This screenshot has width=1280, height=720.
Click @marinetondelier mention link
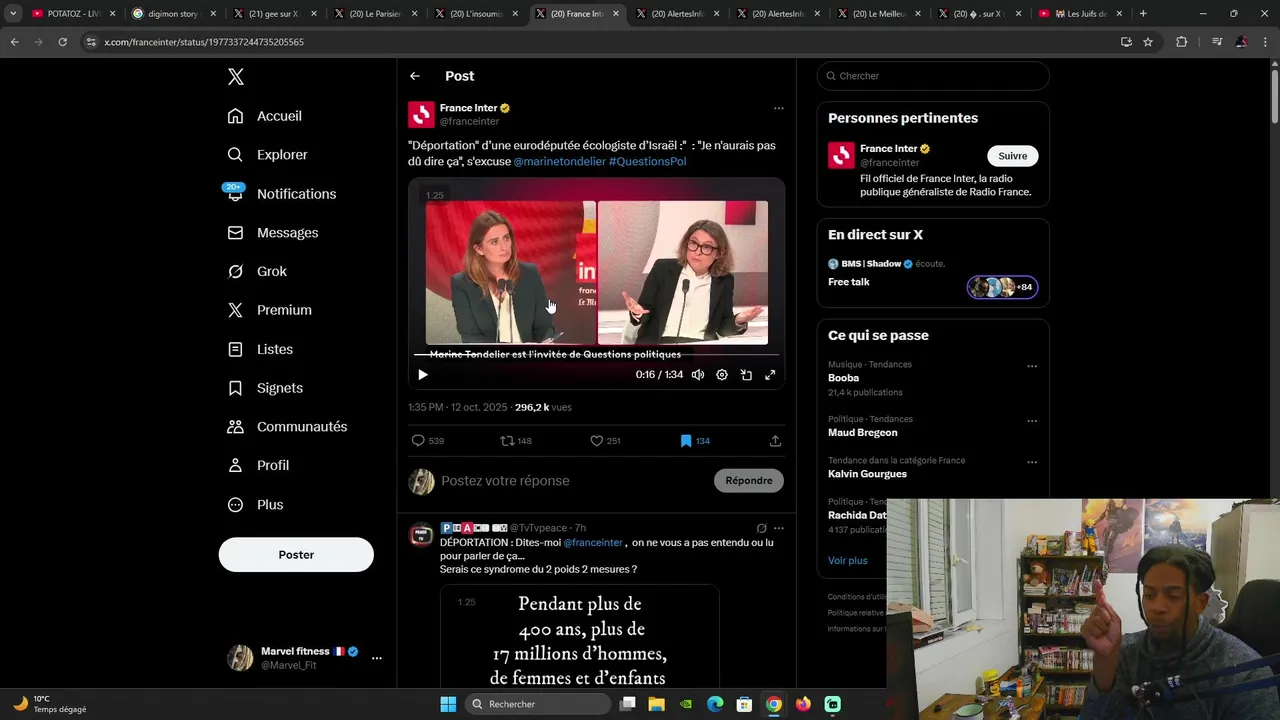pyautogui.click(x=559, y=161)
